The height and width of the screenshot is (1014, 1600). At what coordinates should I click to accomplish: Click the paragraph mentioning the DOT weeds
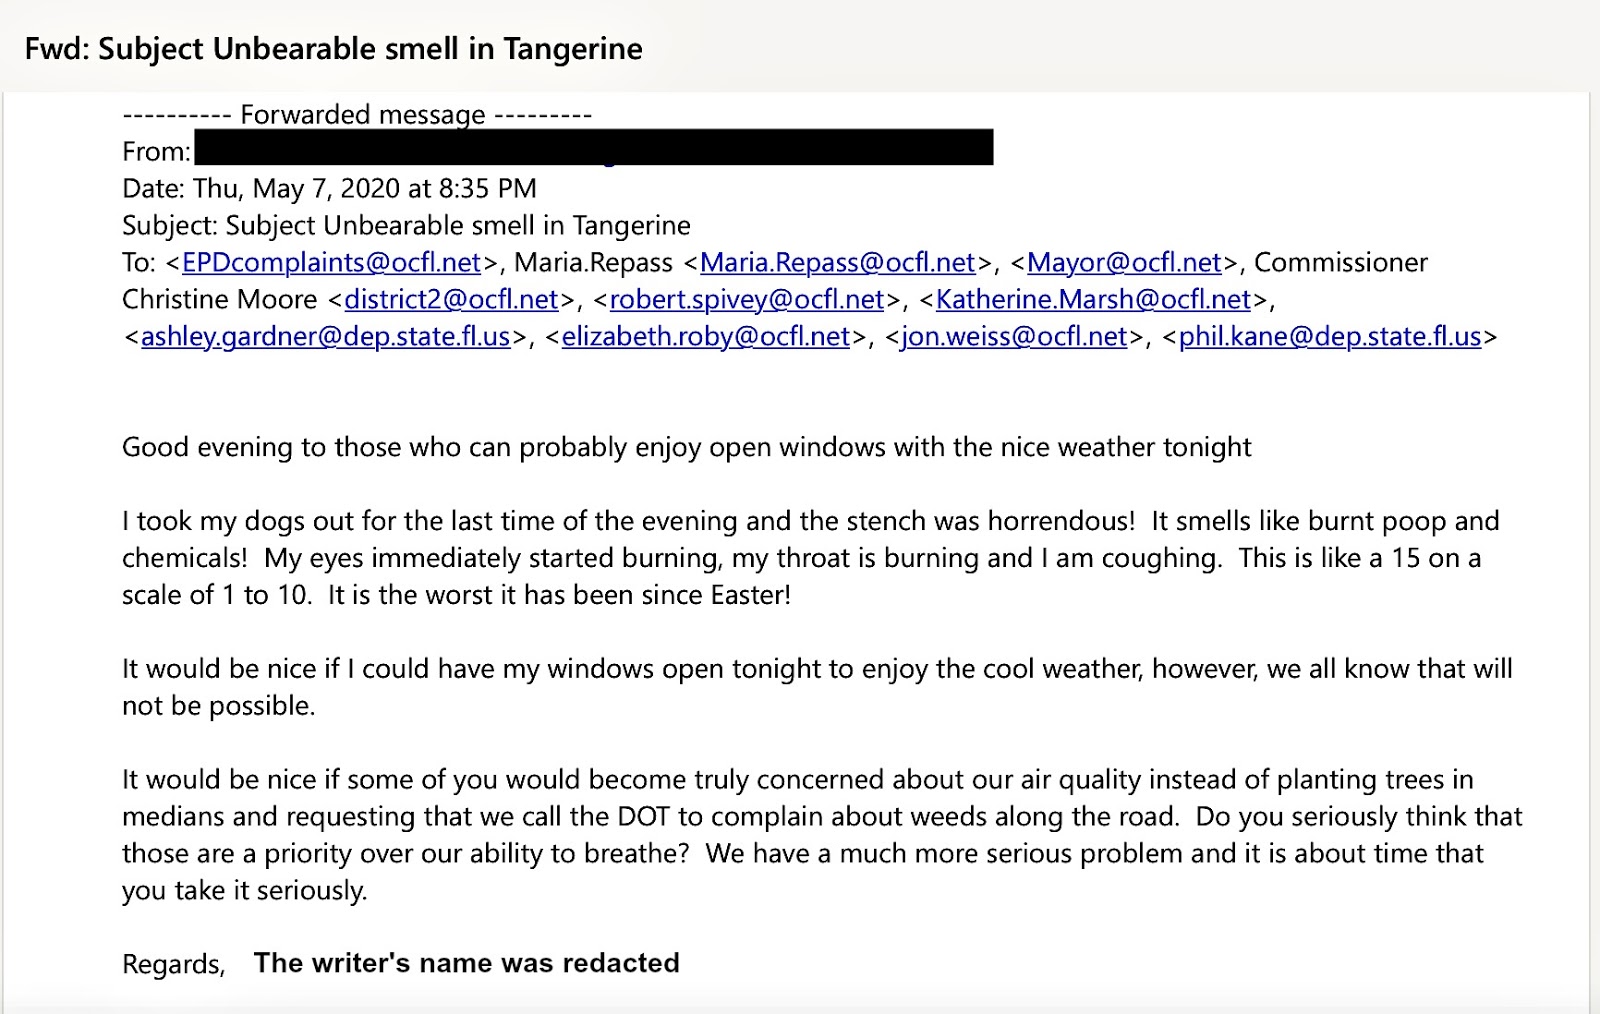[822, 835]
